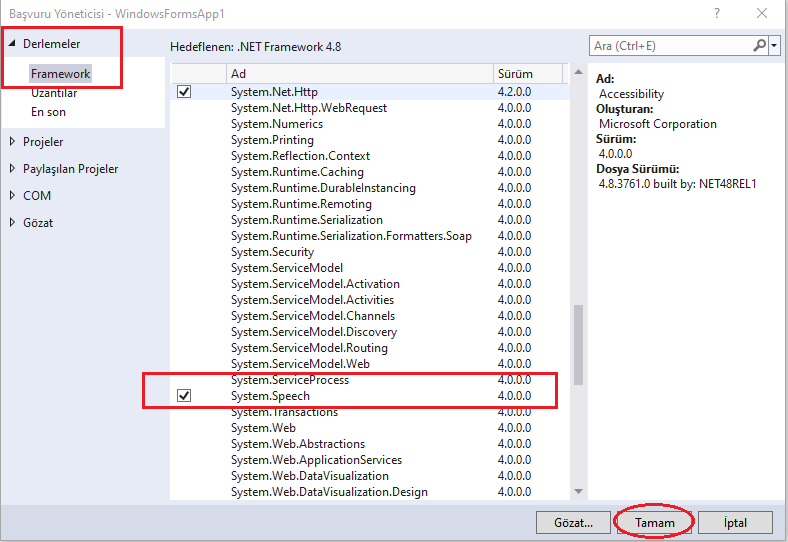
Task: Select the System.Web.Abstractions row
Action: (369, 444)
